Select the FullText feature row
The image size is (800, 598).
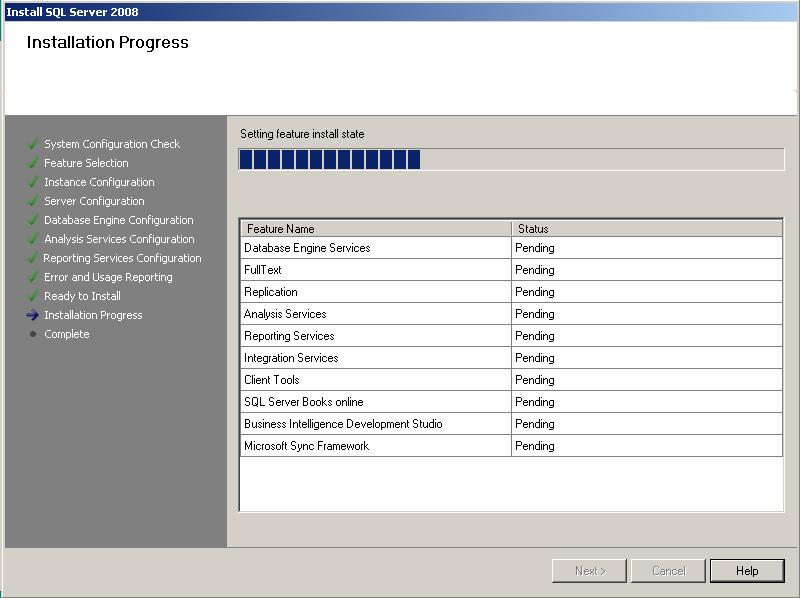[x=511, y=270]
